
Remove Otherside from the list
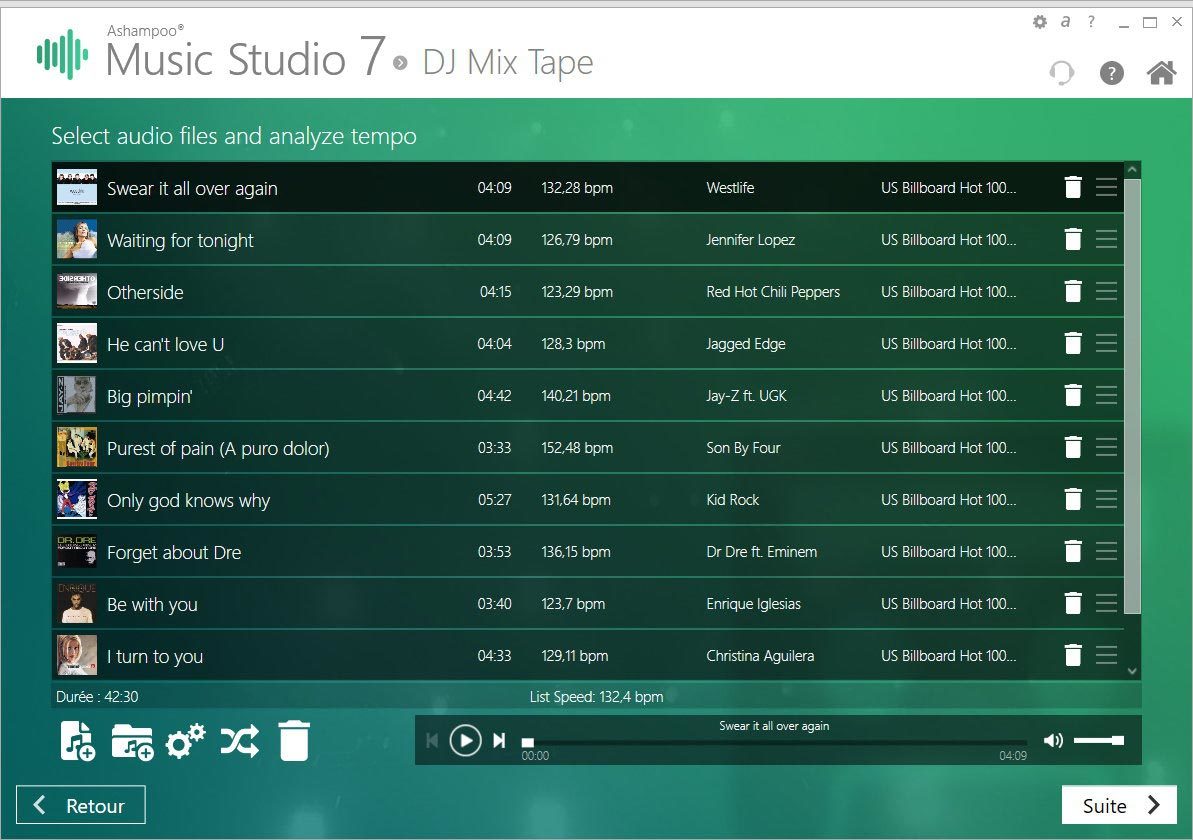[1073, 291]
